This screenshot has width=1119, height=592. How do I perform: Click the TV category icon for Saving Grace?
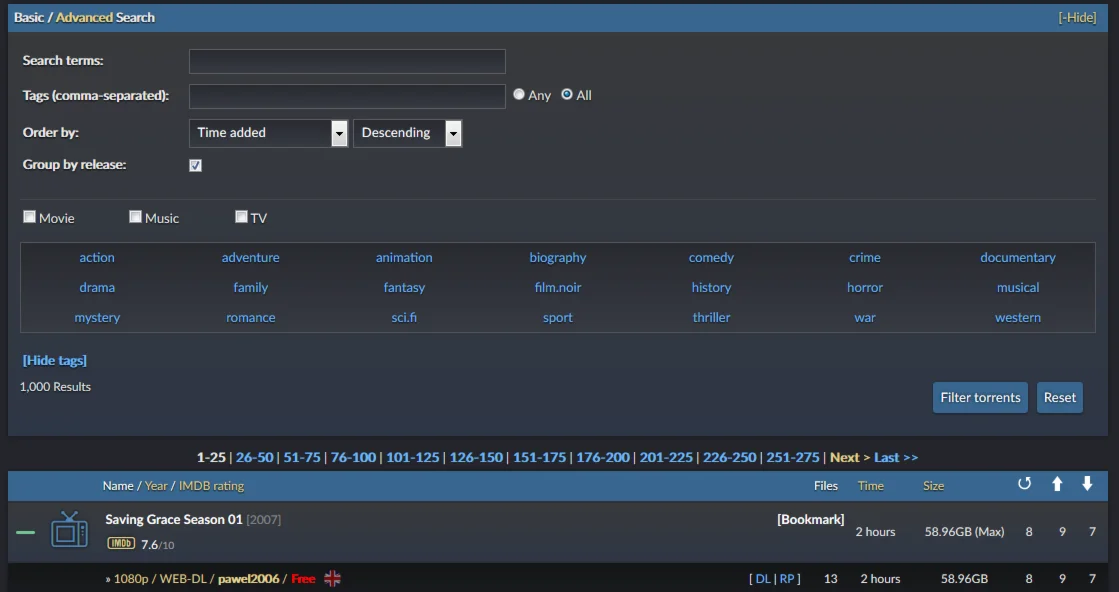(x=69, y=529)
